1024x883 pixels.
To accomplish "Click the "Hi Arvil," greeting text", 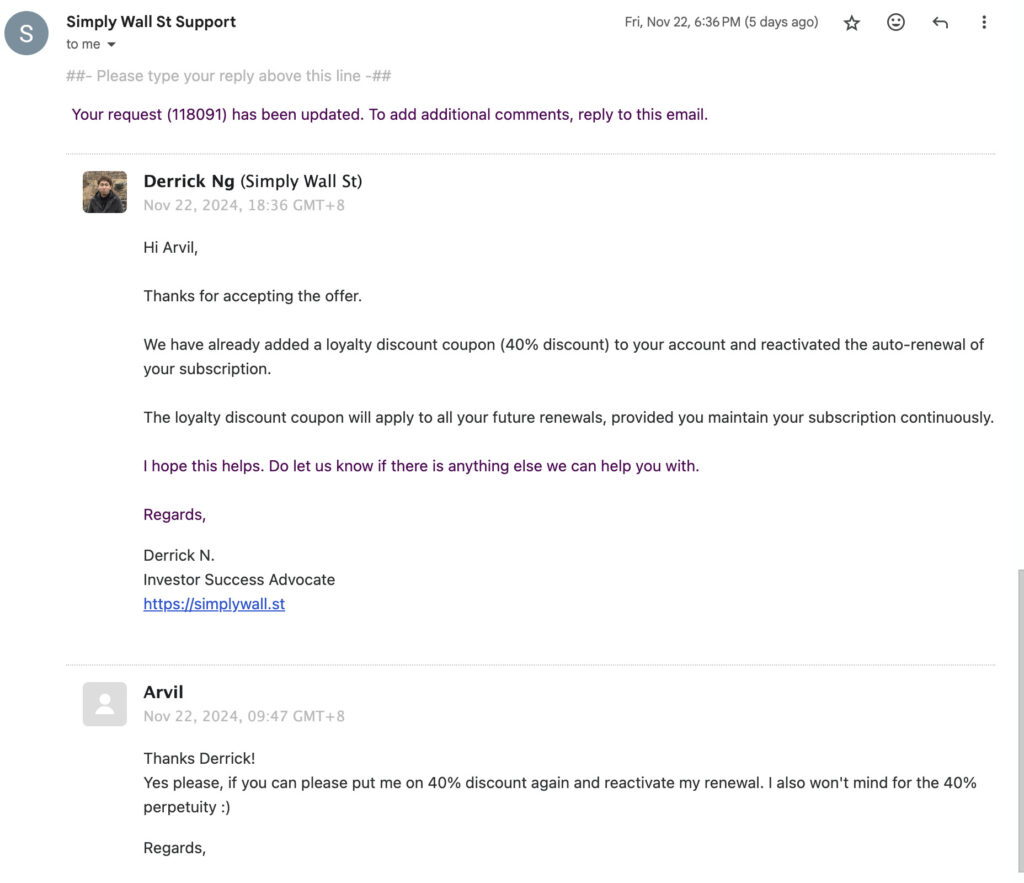I will [x=170, y=247].
